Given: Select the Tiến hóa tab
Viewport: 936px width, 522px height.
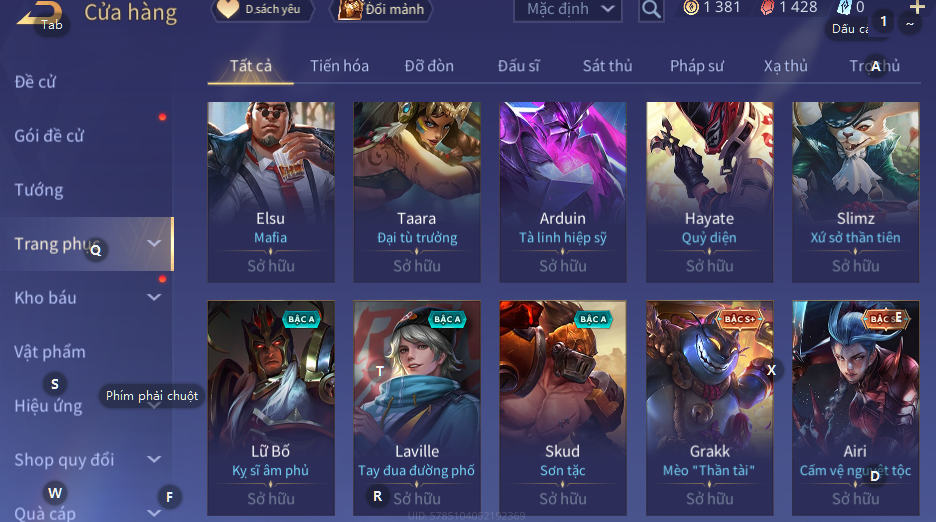Looking at the screenshot, I should tap(339, 66).
